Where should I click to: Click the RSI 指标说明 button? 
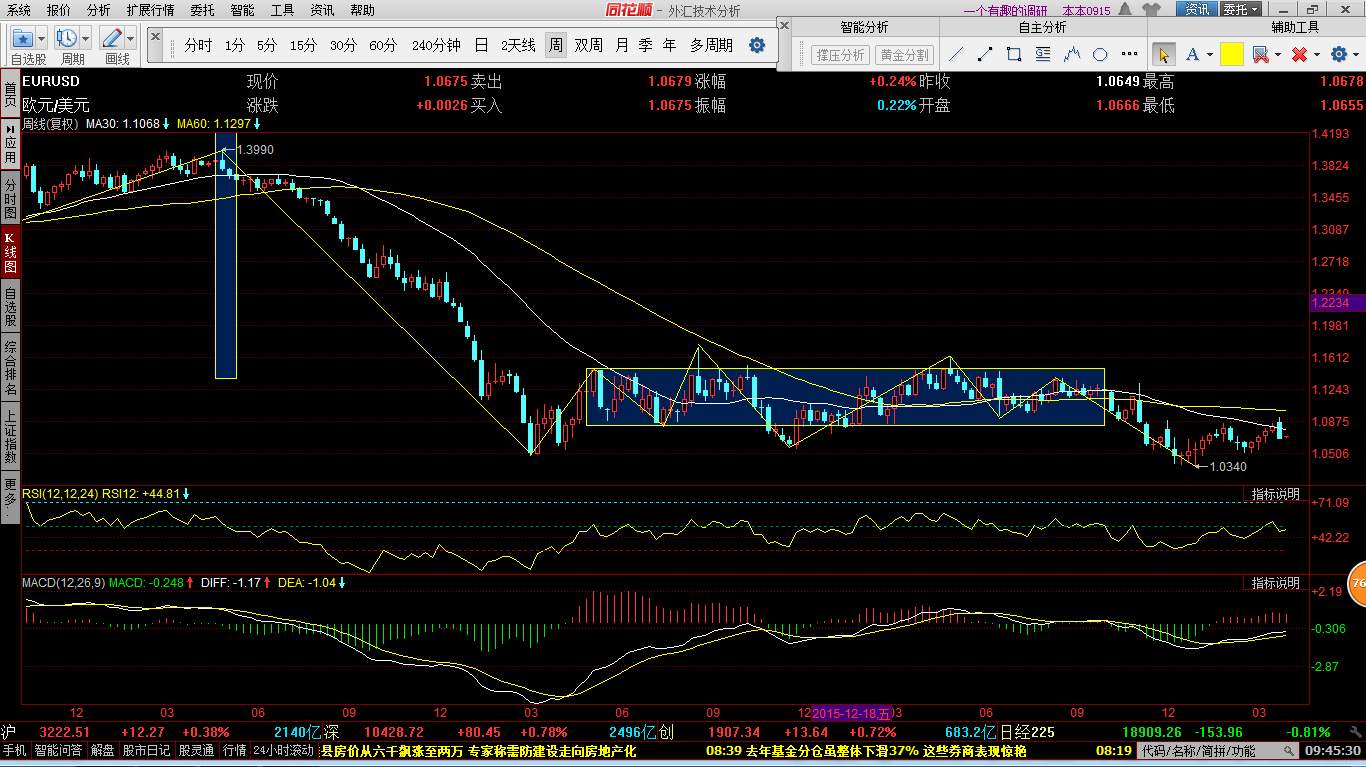coord(1275,494)
